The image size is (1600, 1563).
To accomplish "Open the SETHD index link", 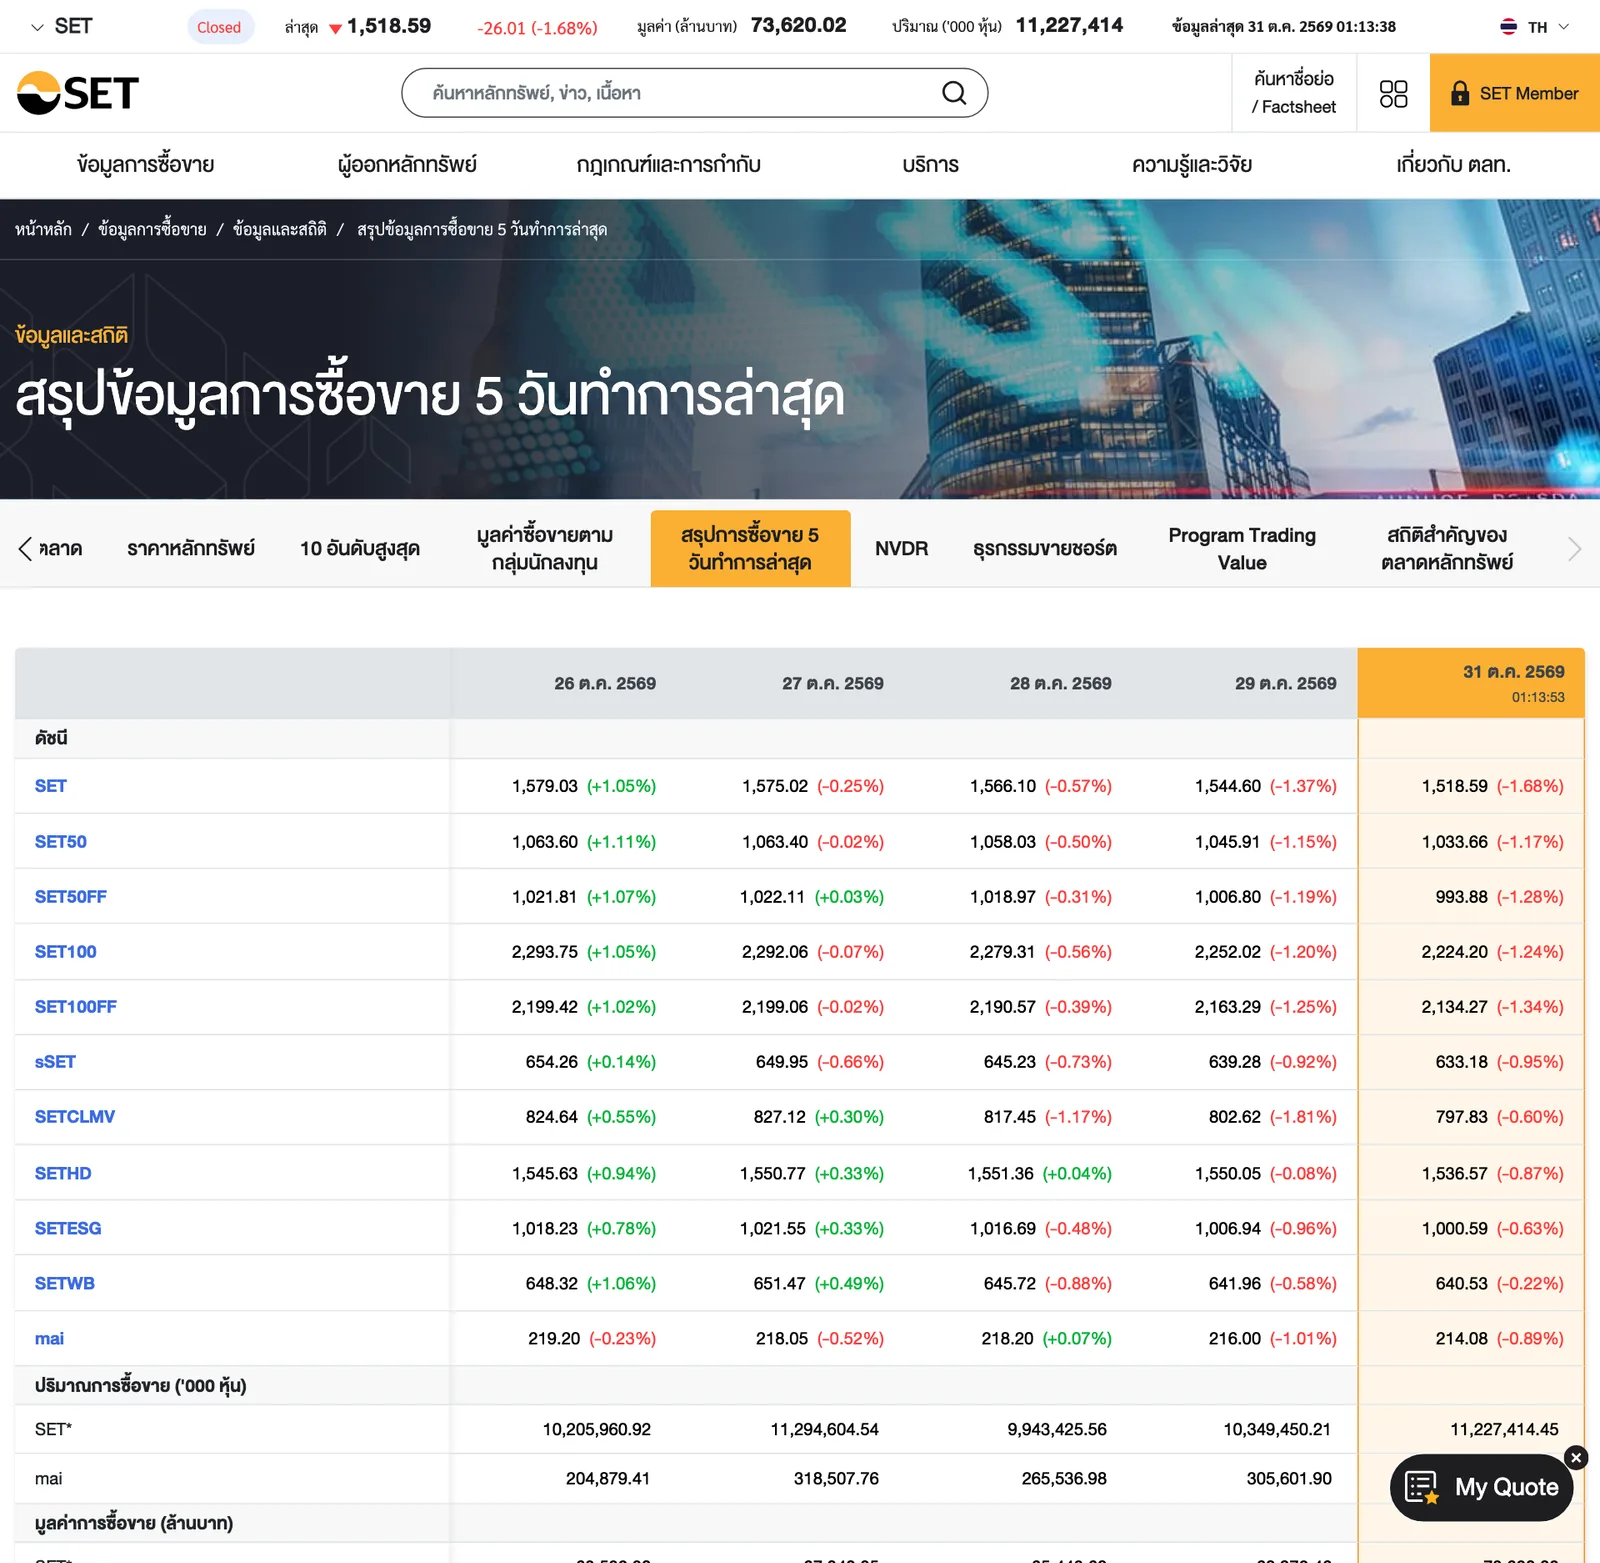I will coord(63,1173).
